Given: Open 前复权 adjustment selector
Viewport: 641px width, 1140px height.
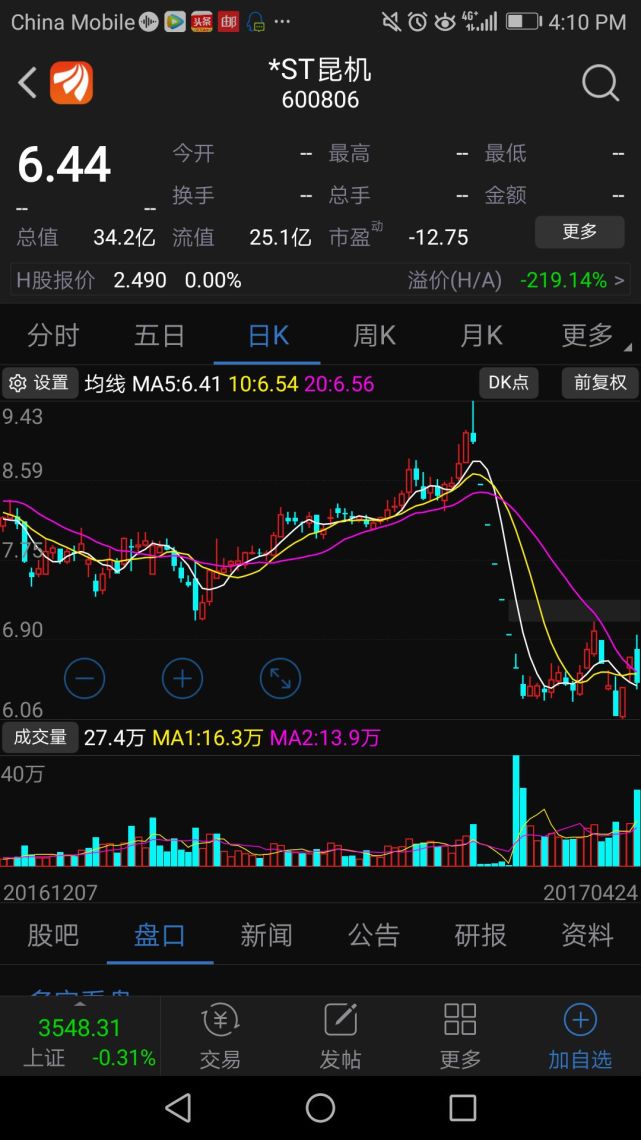Looking at the screenshot, I should pos(600,383).
